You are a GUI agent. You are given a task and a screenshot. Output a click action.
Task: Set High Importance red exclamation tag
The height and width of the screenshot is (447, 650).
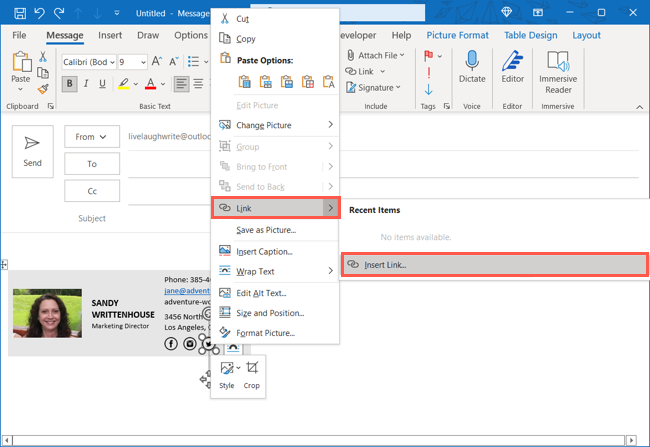click(428, 72)
